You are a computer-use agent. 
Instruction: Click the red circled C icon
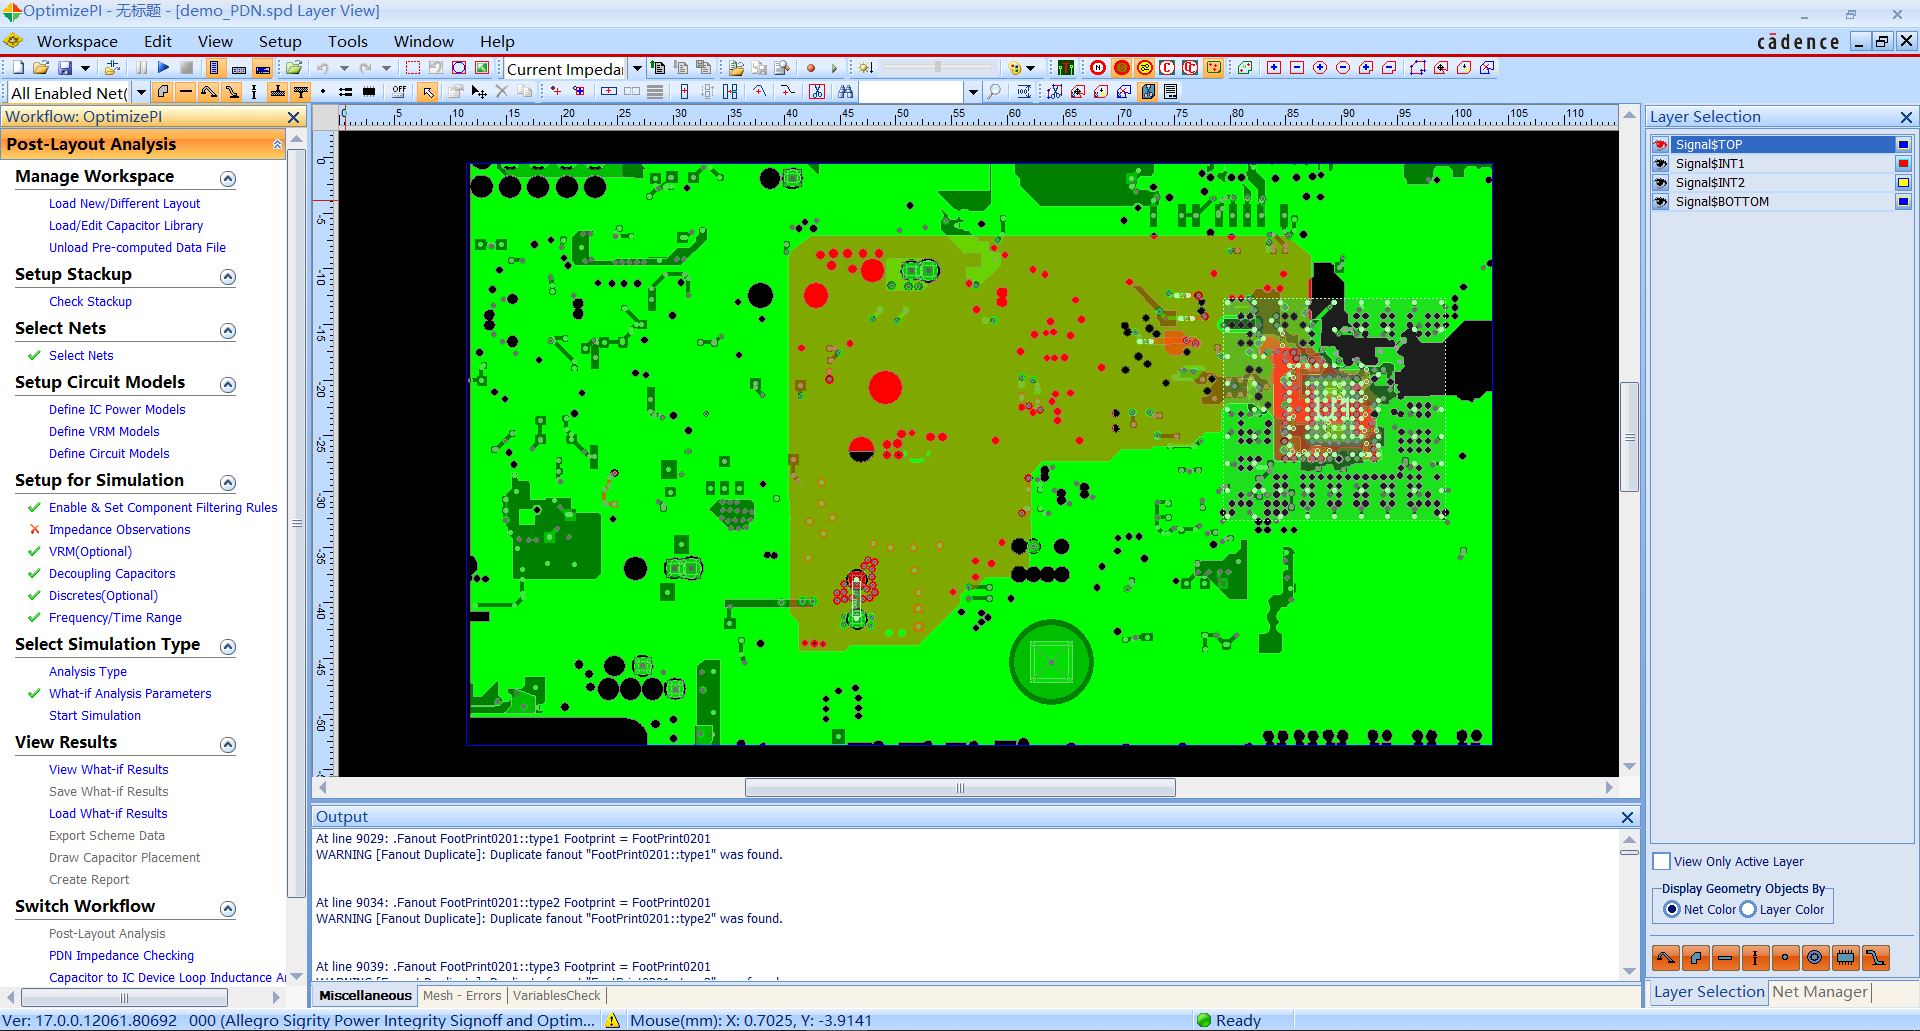click(x=1167, y=68)
